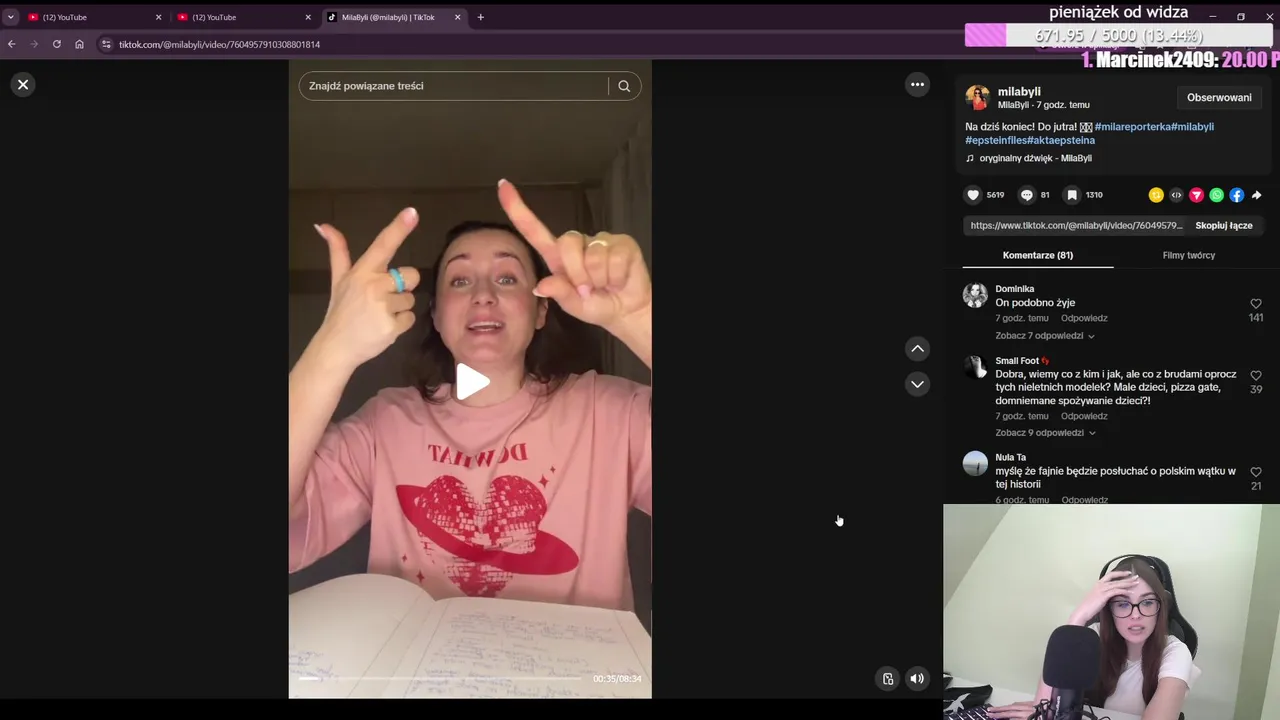Click the search magnifier icon
Image resolution: width=1280 pixels, height=720 pixels.
coord(624,86)
